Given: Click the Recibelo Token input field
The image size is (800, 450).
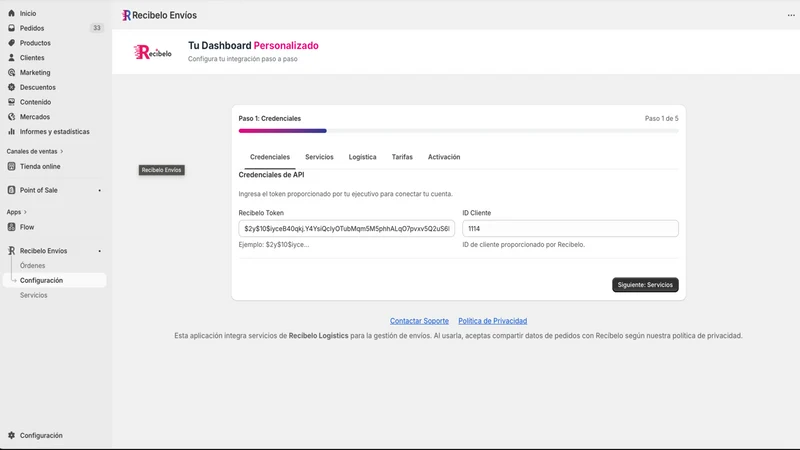Looking at the screenshot, I should (x=346, y=229).
